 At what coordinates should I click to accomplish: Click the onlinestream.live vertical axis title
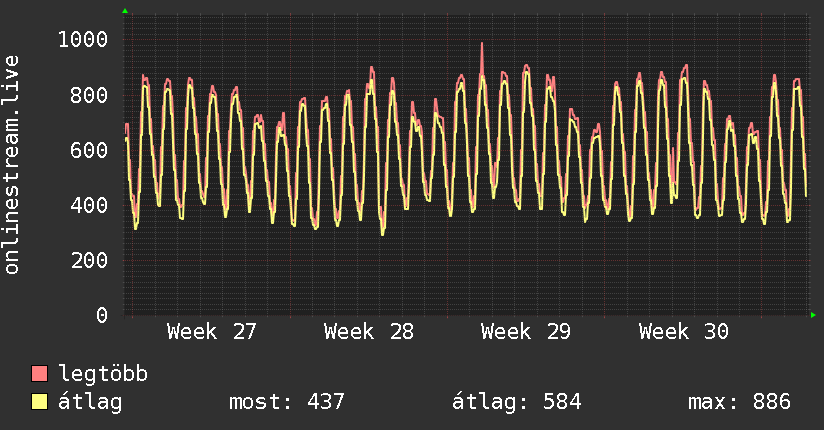pos(11,165)
